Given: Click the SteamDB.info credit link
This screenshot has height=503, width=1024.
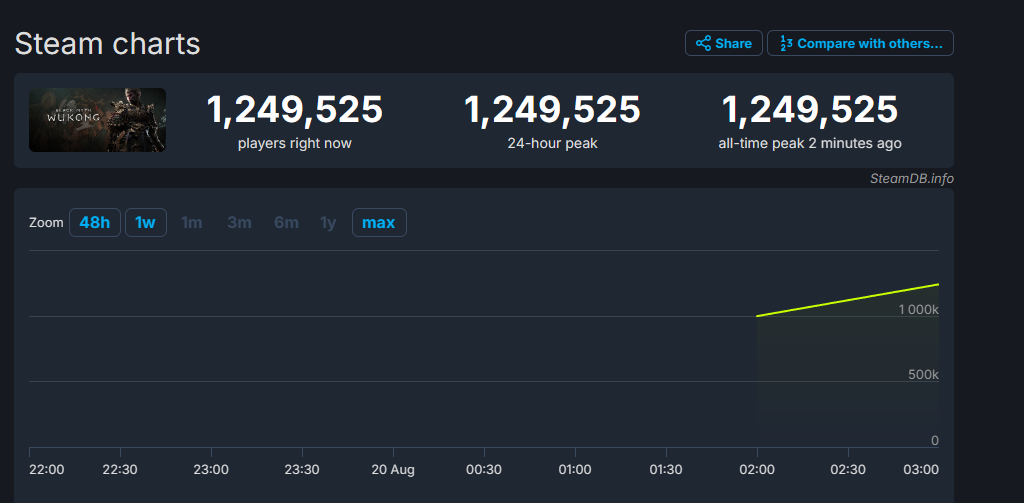Looking at the screenshot, I should [x=910, y=178].
